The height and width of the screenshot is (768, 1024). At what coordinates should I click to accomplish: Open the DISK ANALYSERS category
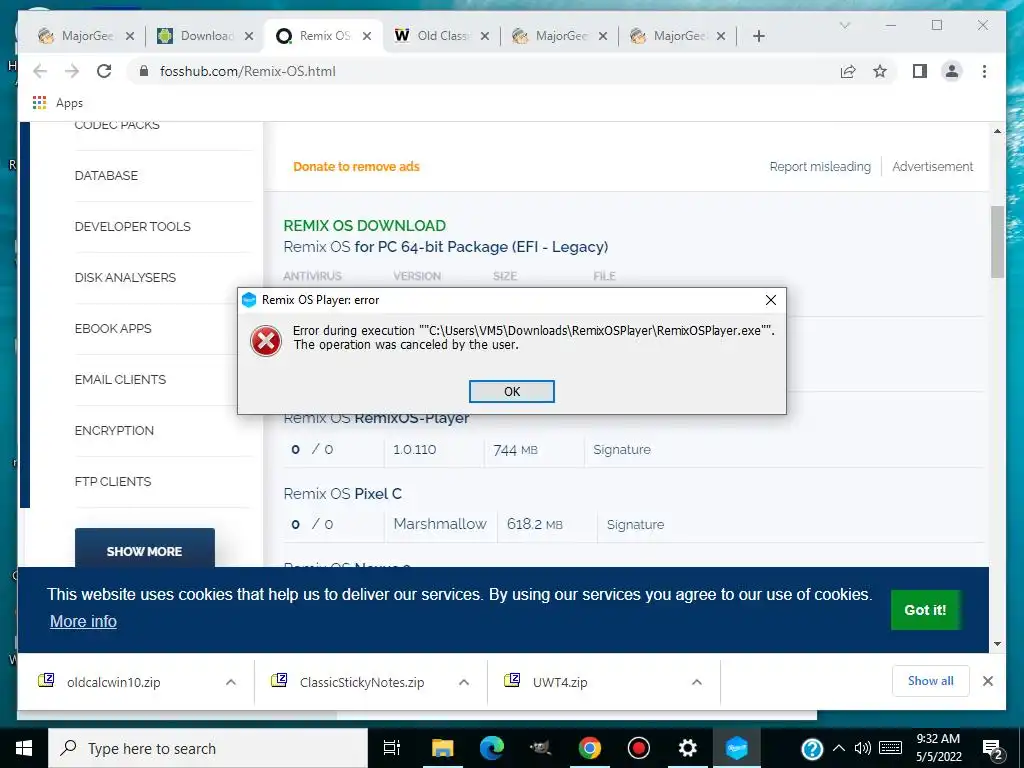pos(125,278)
